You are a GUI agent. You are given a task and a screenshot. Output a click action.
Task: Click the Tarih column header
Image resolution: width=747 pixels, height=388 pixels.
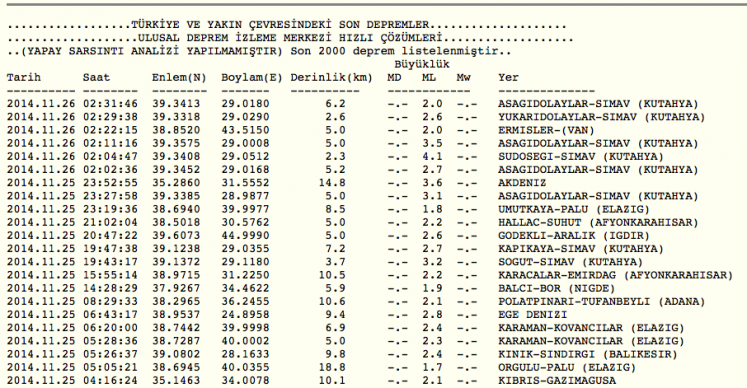pos(24,78)
